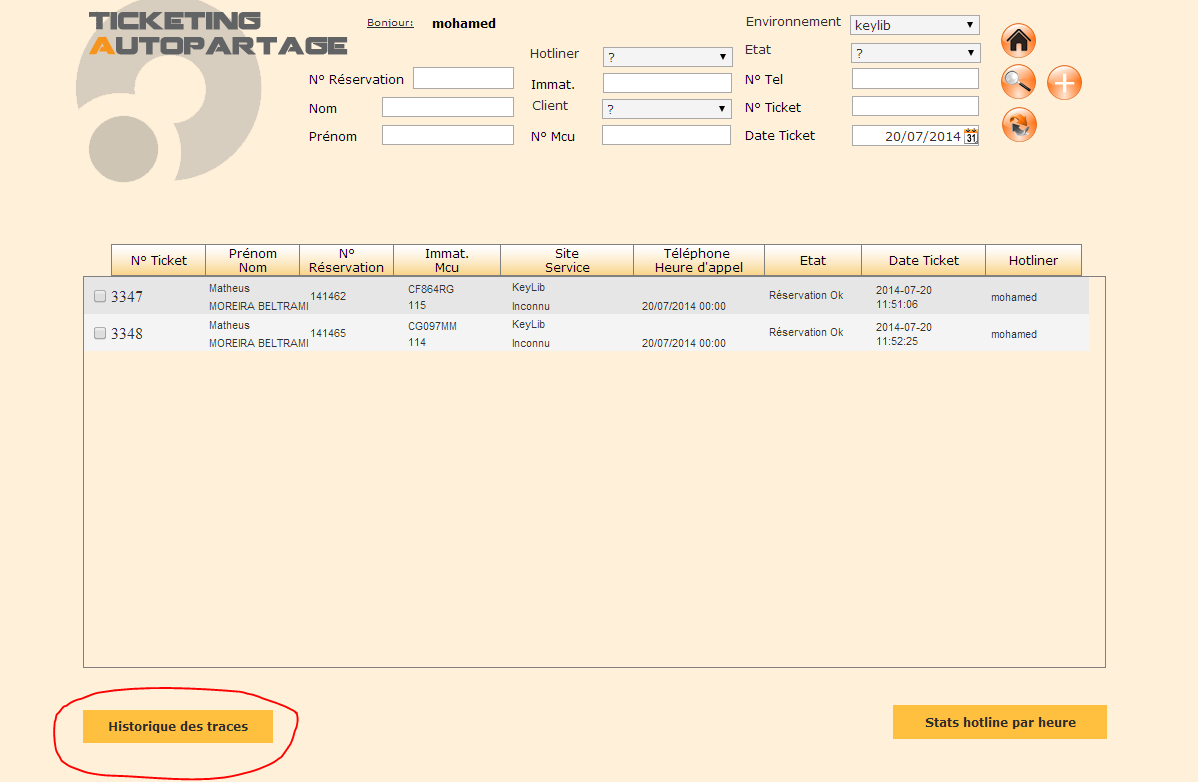Click the Etat column header
The image size is (1198, 782).
click(812, 260)
